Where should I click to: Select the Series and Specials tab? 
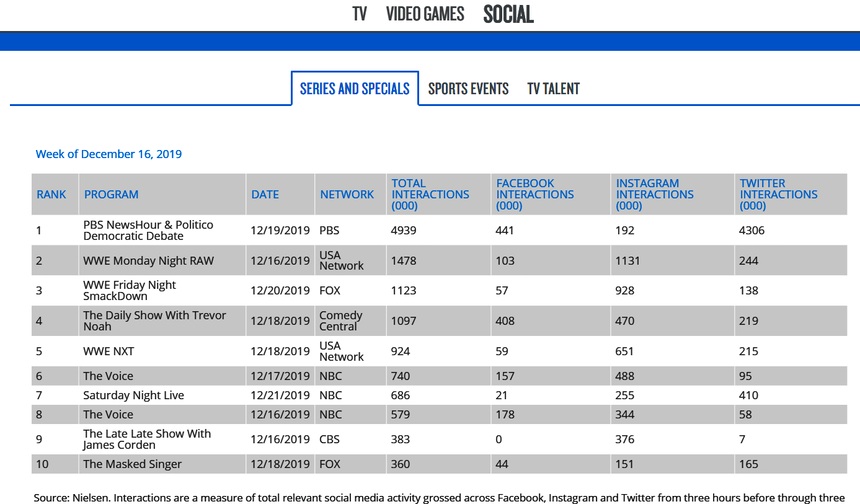click(x=354, y=89)
